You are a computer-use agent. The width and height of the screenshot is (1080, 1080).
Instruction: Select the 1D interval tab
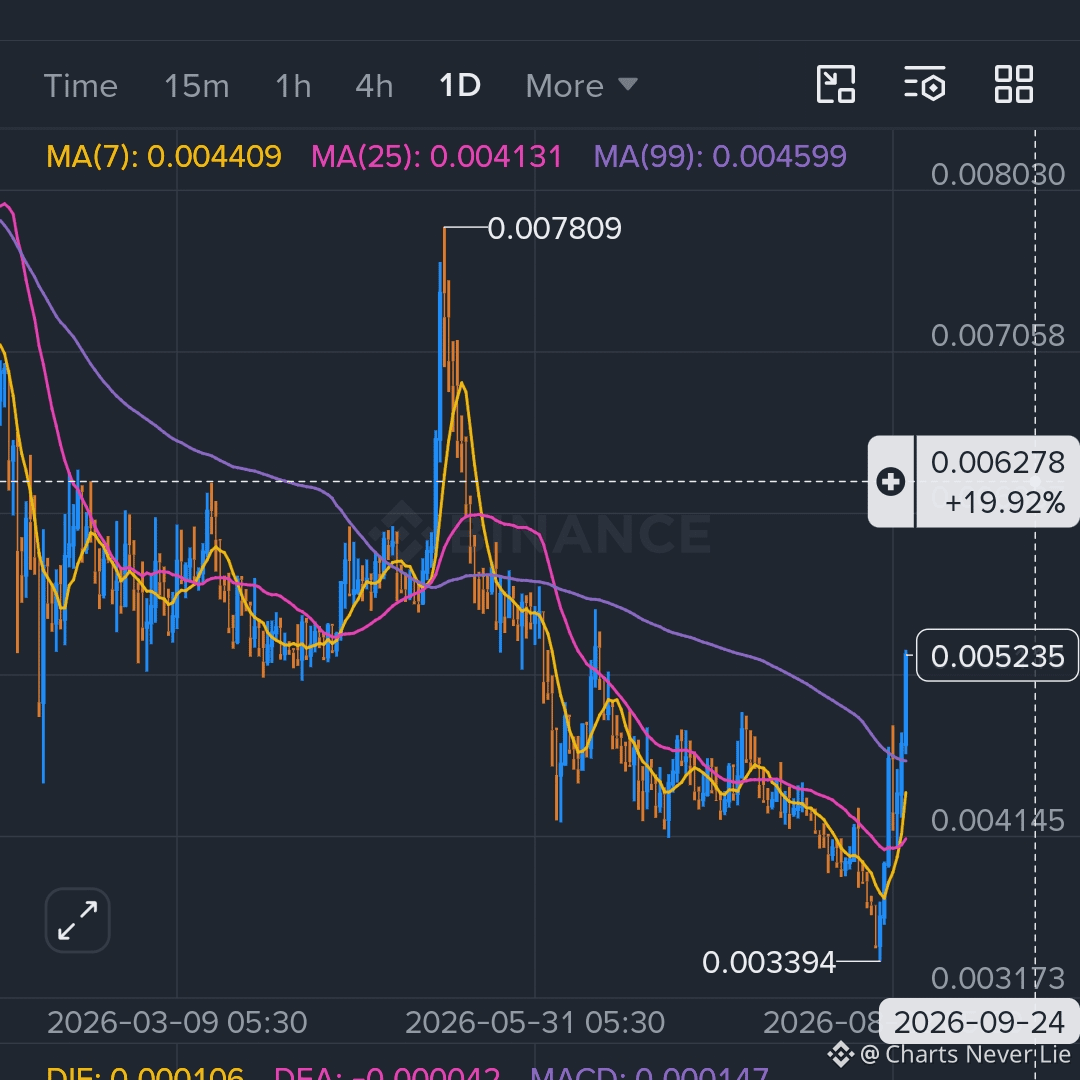[459, 85]
